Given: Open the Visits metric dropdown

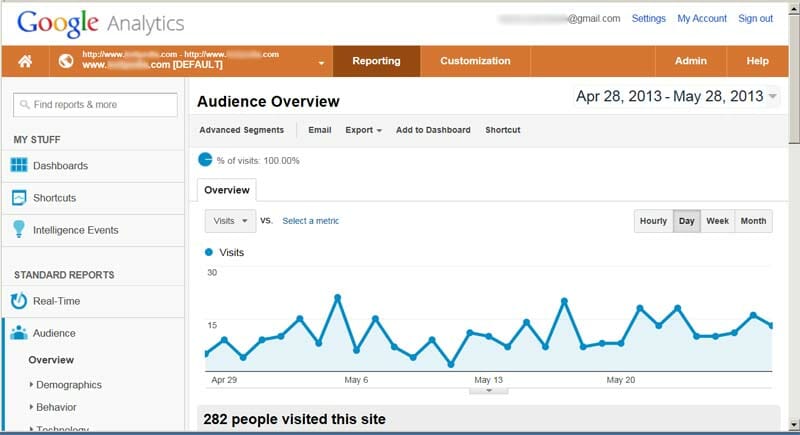Looking at the screenshot, I should (x=230, y=221).
